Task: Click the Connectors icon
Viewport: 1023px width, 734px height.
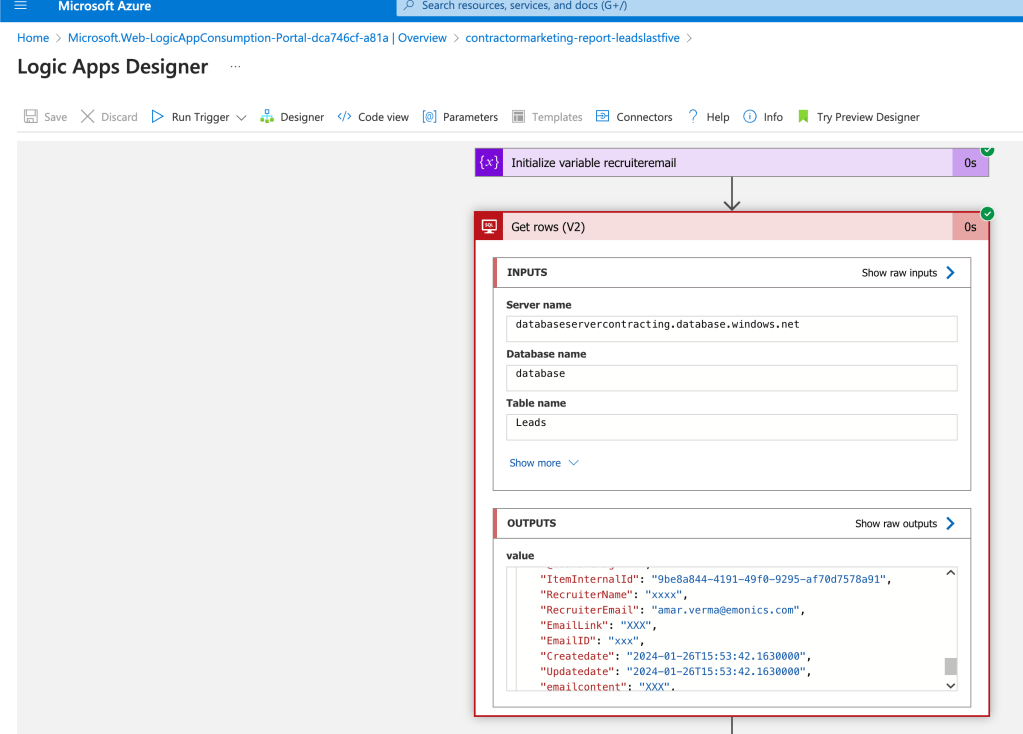Action: 602,116
